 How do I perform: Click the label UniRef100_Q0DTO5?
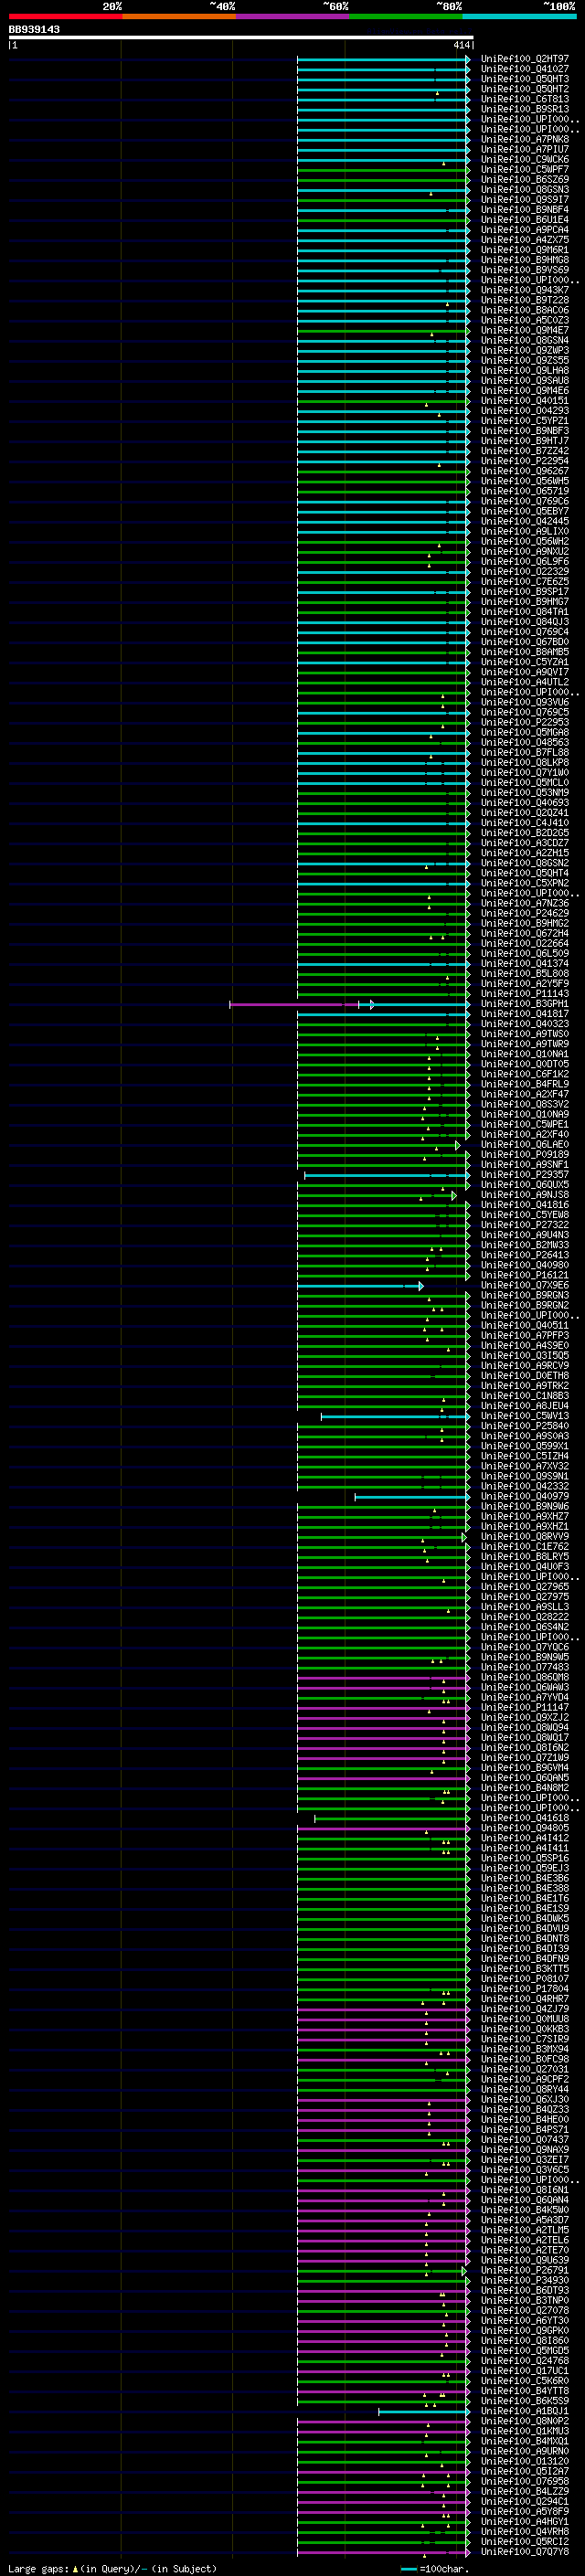(524, 1064)
